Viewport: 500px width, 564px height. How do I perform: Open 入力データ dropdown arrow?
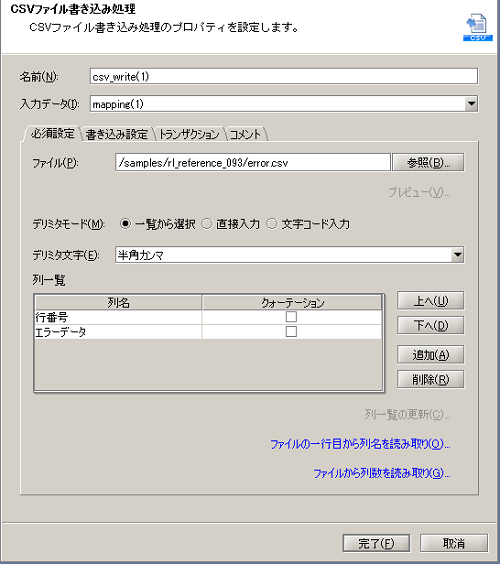pos(471,104)
